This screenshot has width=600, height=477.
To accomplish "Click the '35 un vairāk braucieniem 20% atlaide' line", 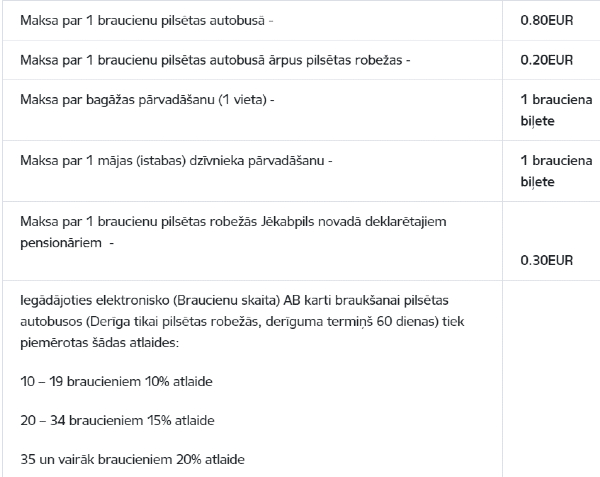I will (x=132, y=459).
